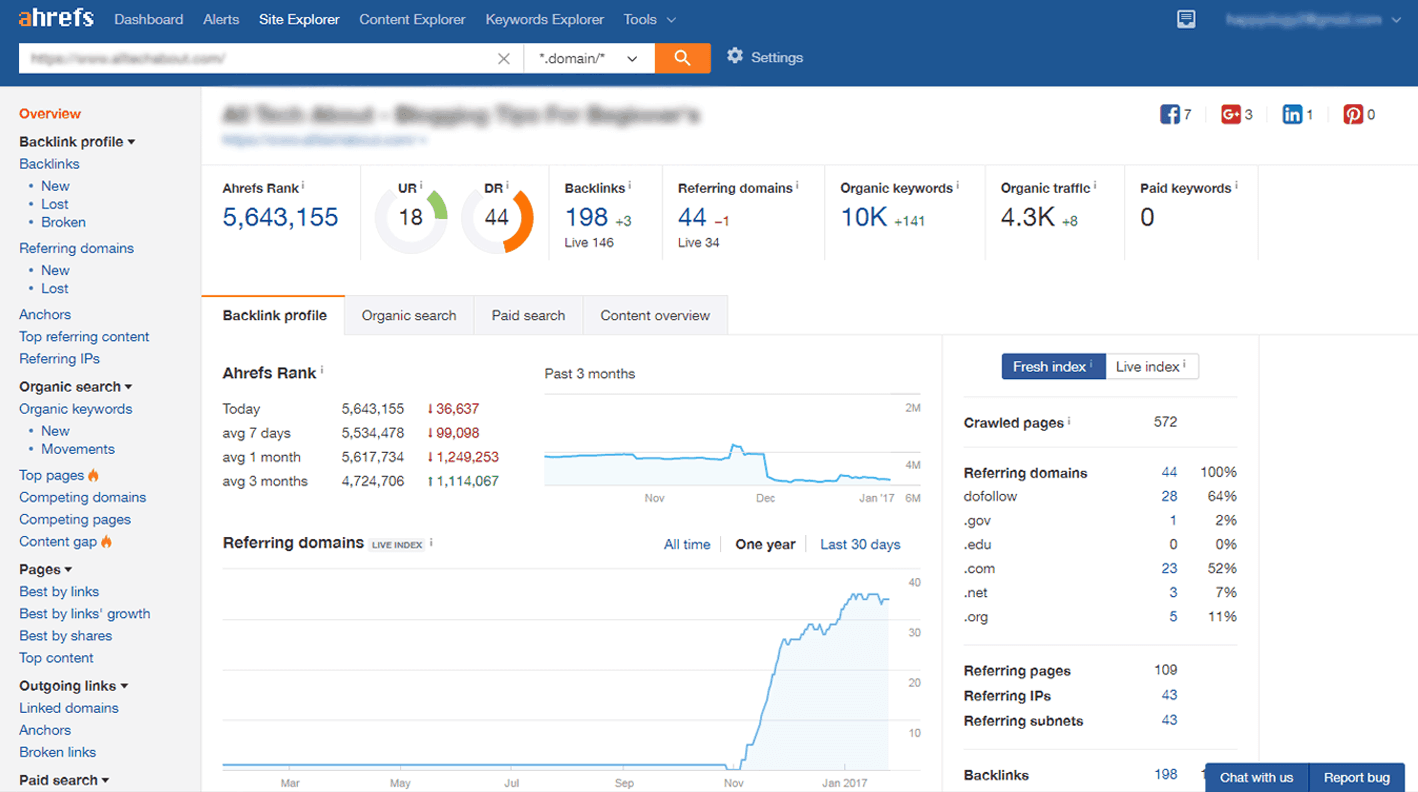This screenshot has height=792, width=1418.
Task: Collapse Paid search sidebar section
Action: [64, 780]
